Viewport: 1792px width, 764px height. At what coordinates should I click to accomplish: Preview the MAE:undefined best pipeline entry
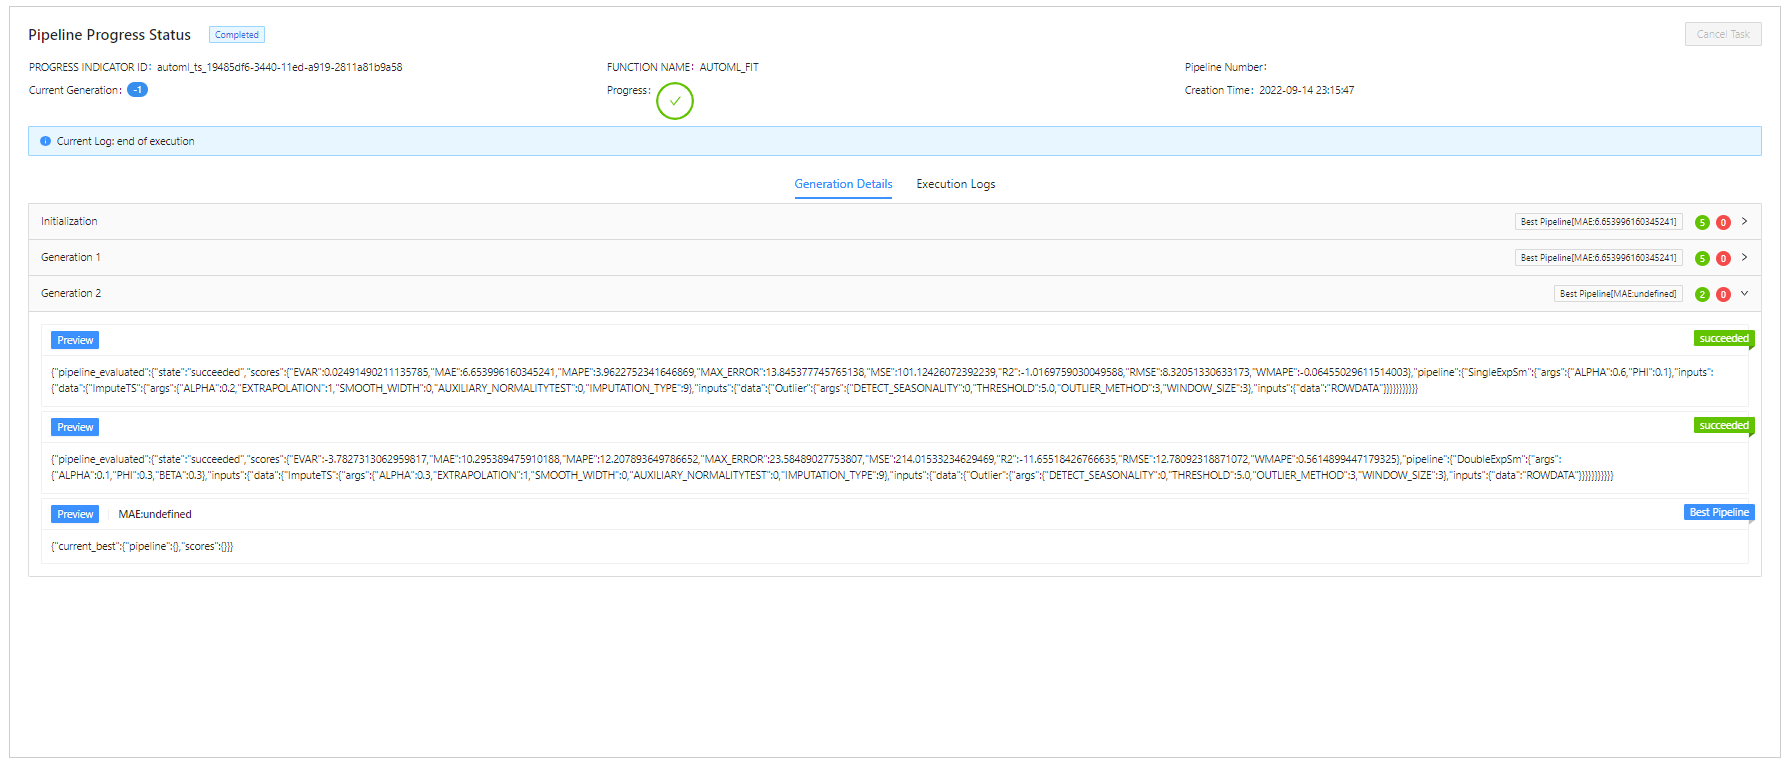(x=75, y=515)
